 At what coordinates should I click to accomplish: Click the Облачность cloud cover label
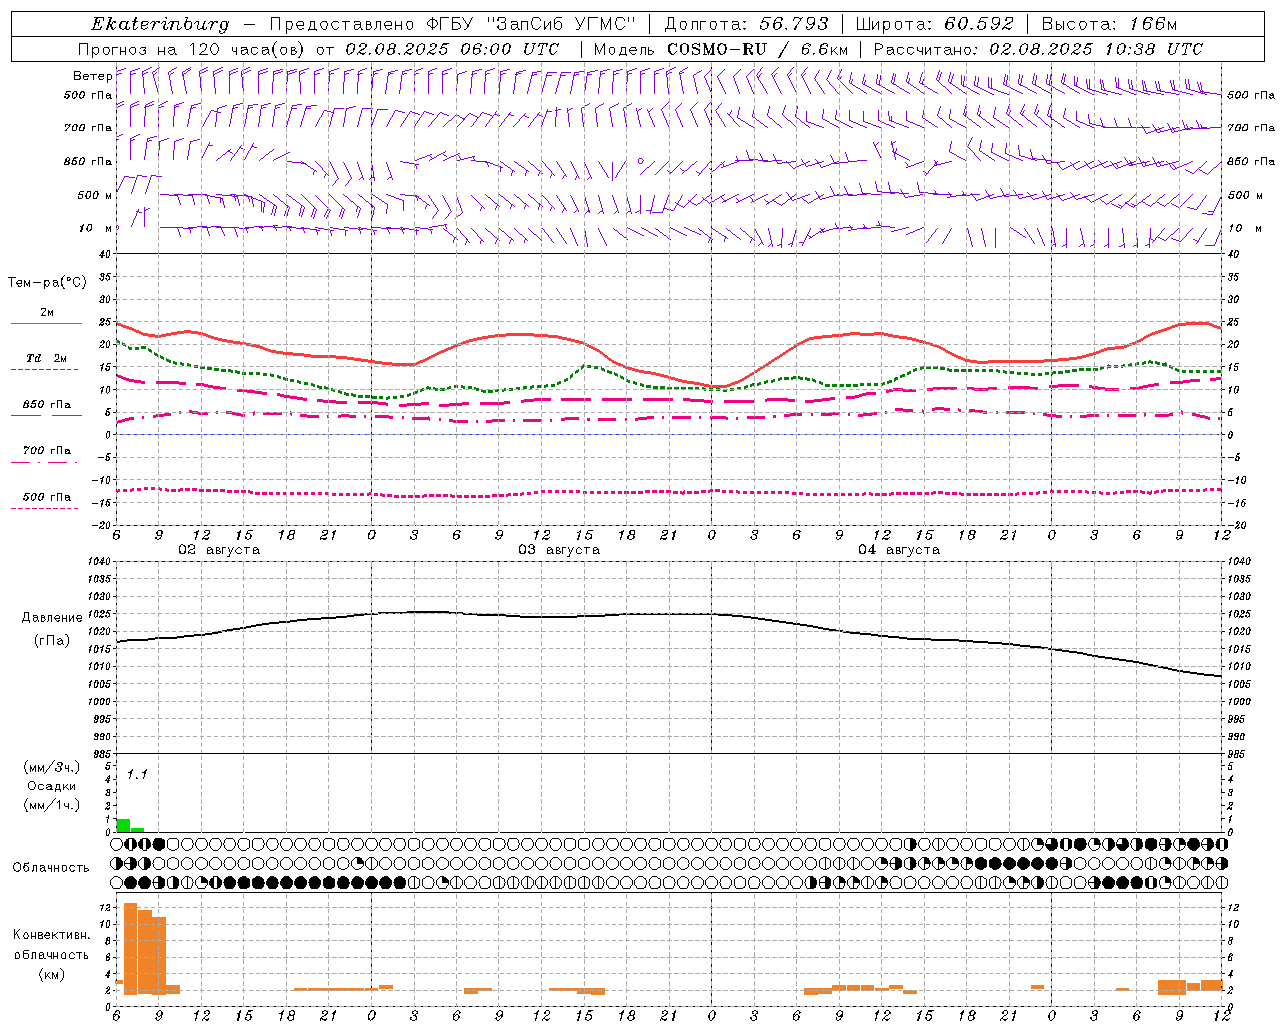(x=51, y=867)
